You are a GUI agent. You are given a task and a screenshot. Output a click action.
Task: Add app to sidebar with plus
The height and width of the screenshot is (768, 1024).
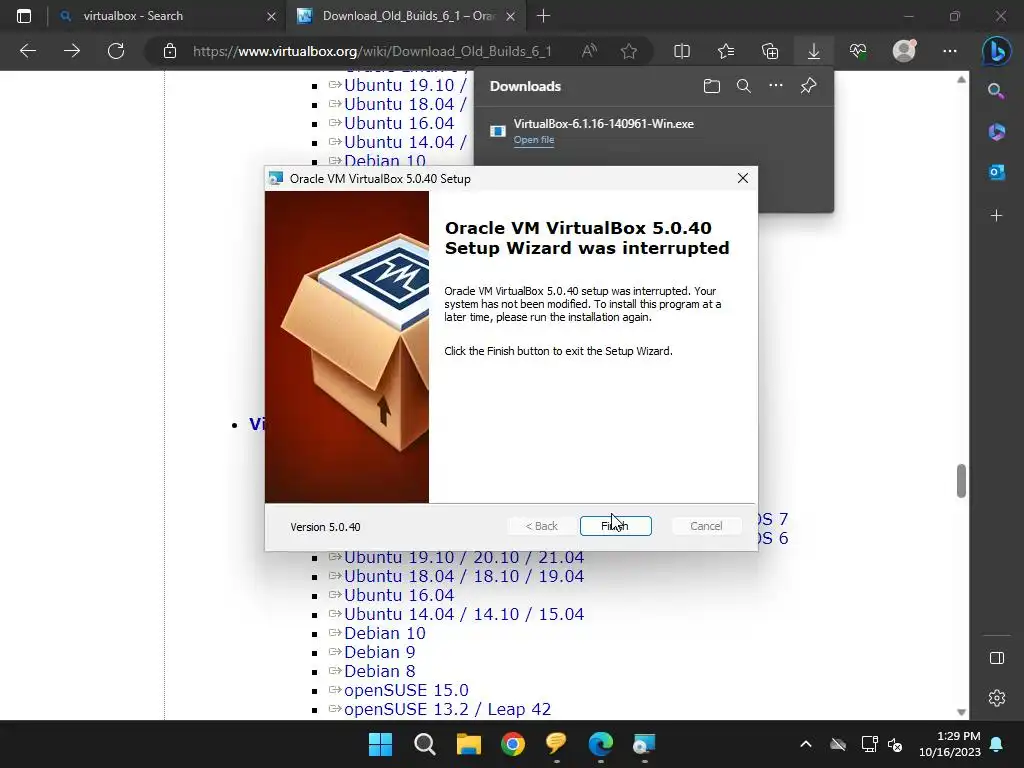[x=997, y=216]
